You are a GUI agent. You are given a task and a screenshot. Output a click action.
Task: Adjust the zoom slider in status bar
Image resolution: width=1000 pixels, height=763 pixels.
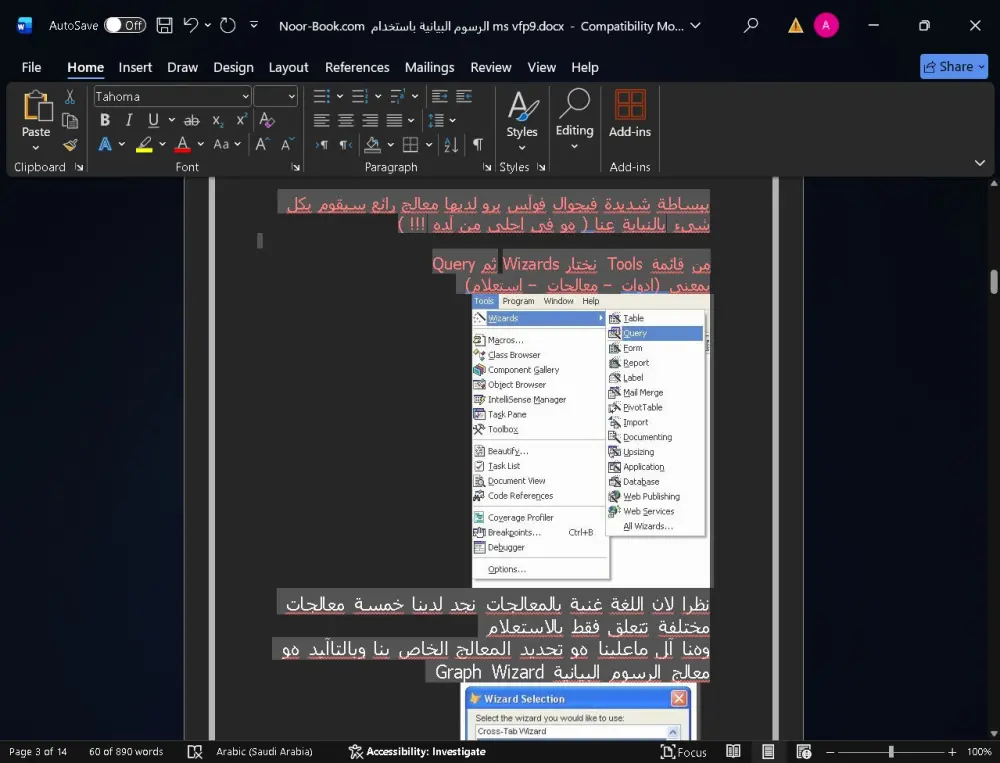tap(890, 751)
